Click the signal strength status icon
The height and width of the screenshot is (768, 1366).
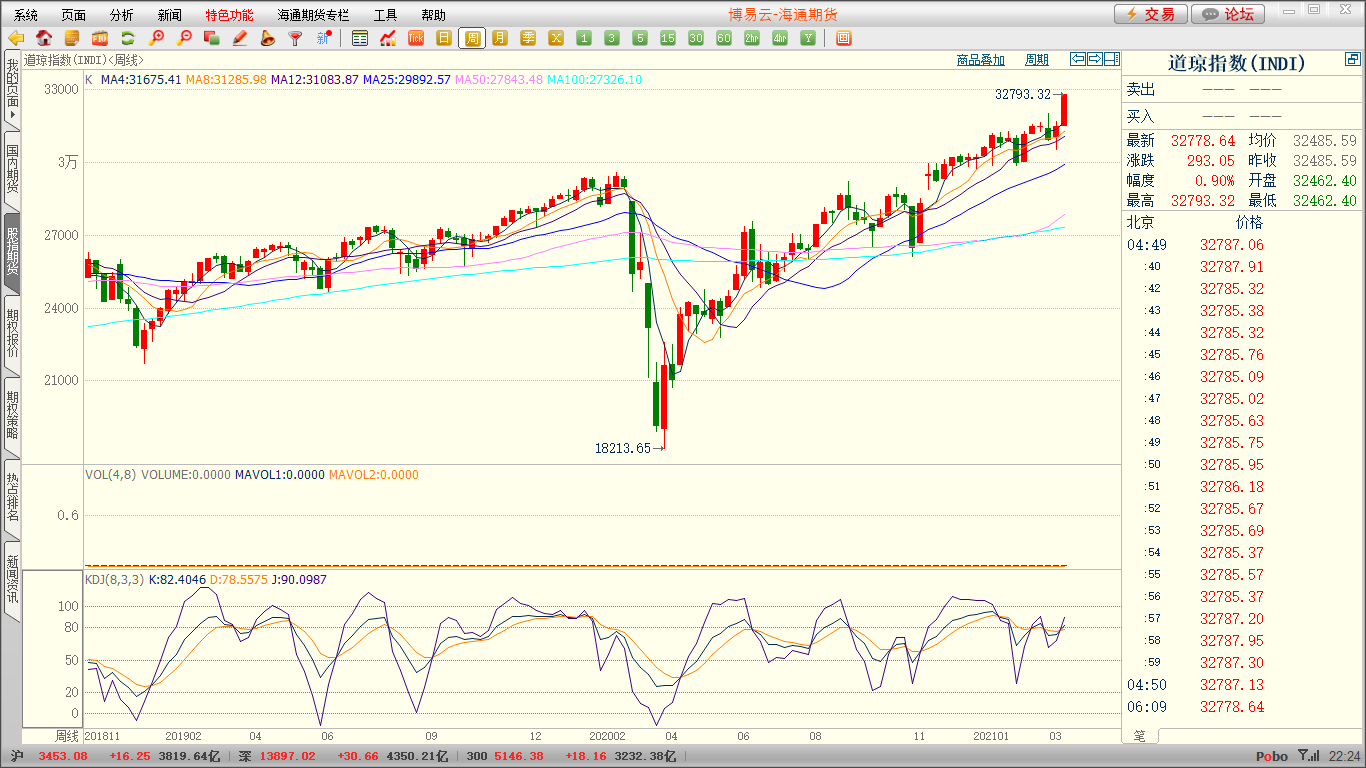point(1308,757)
